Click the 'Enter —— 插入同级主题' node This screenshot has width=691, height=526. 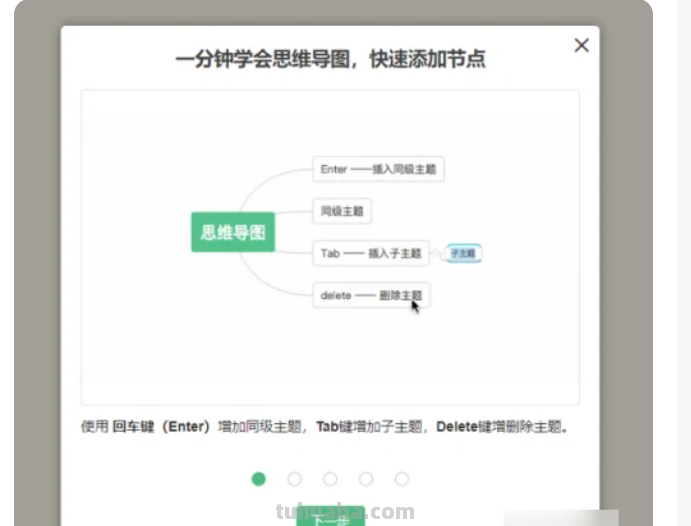click(378, 169)
